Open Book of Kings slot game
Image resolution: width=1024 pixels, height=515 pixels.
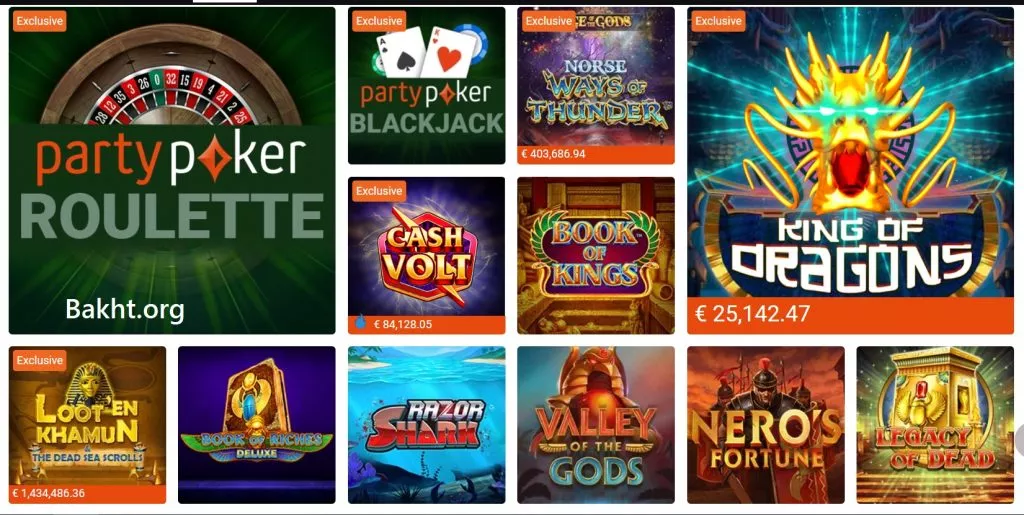tap(596, 255)
